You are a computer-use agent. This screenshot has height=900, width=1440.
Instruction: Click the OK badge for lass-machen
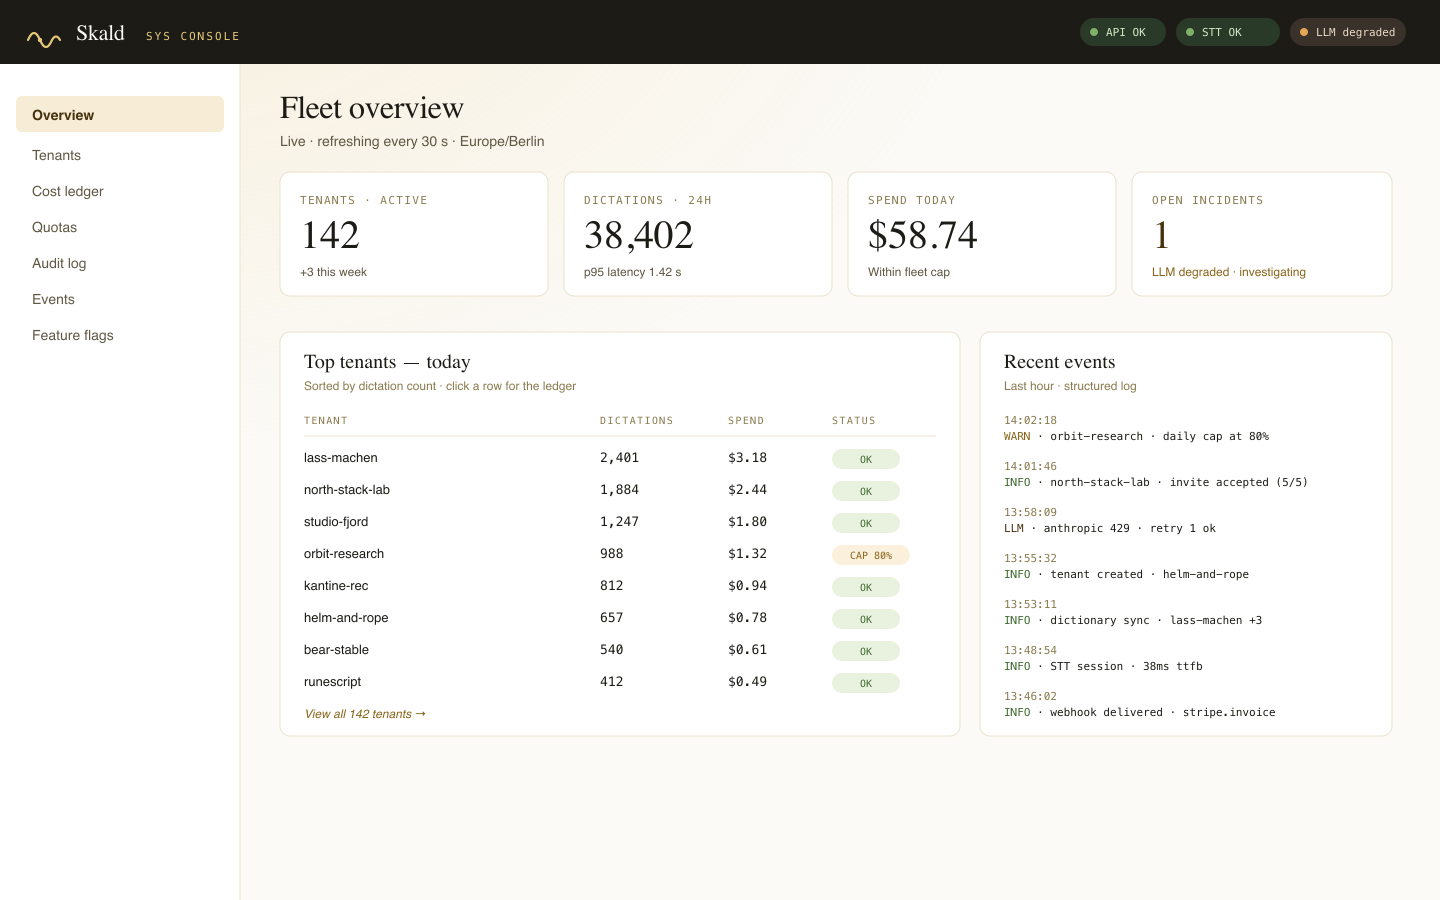[866, 459]
